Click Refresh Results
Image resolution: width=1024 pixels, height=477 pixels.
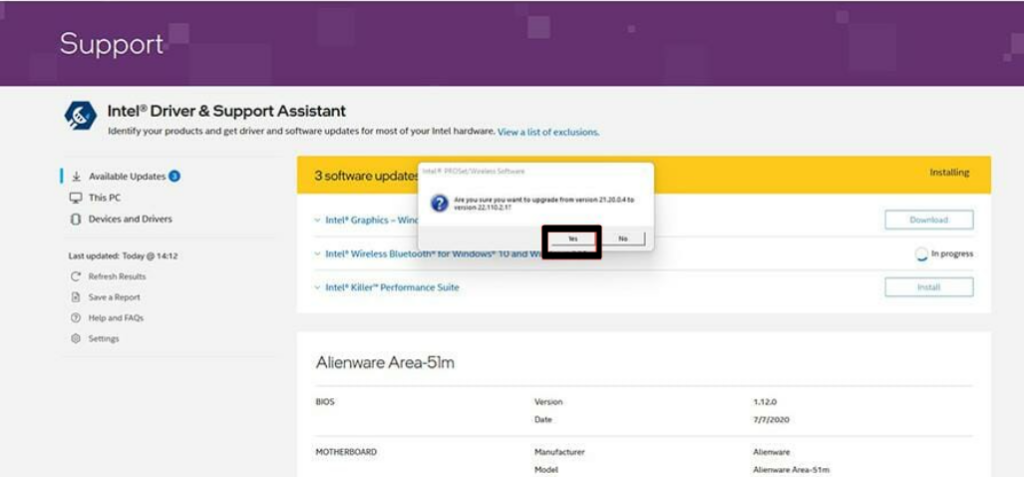pos(118,276)
